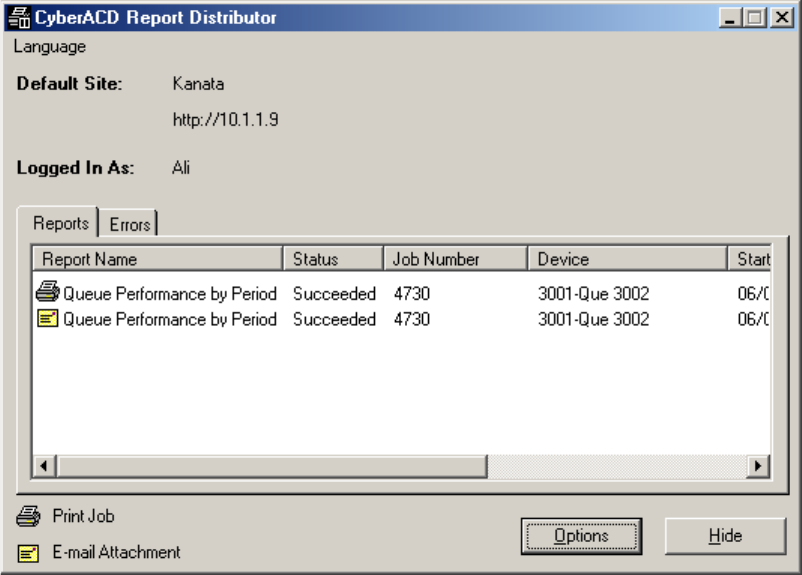Click the Hide button
802x575 pixels.
[725, 536]
